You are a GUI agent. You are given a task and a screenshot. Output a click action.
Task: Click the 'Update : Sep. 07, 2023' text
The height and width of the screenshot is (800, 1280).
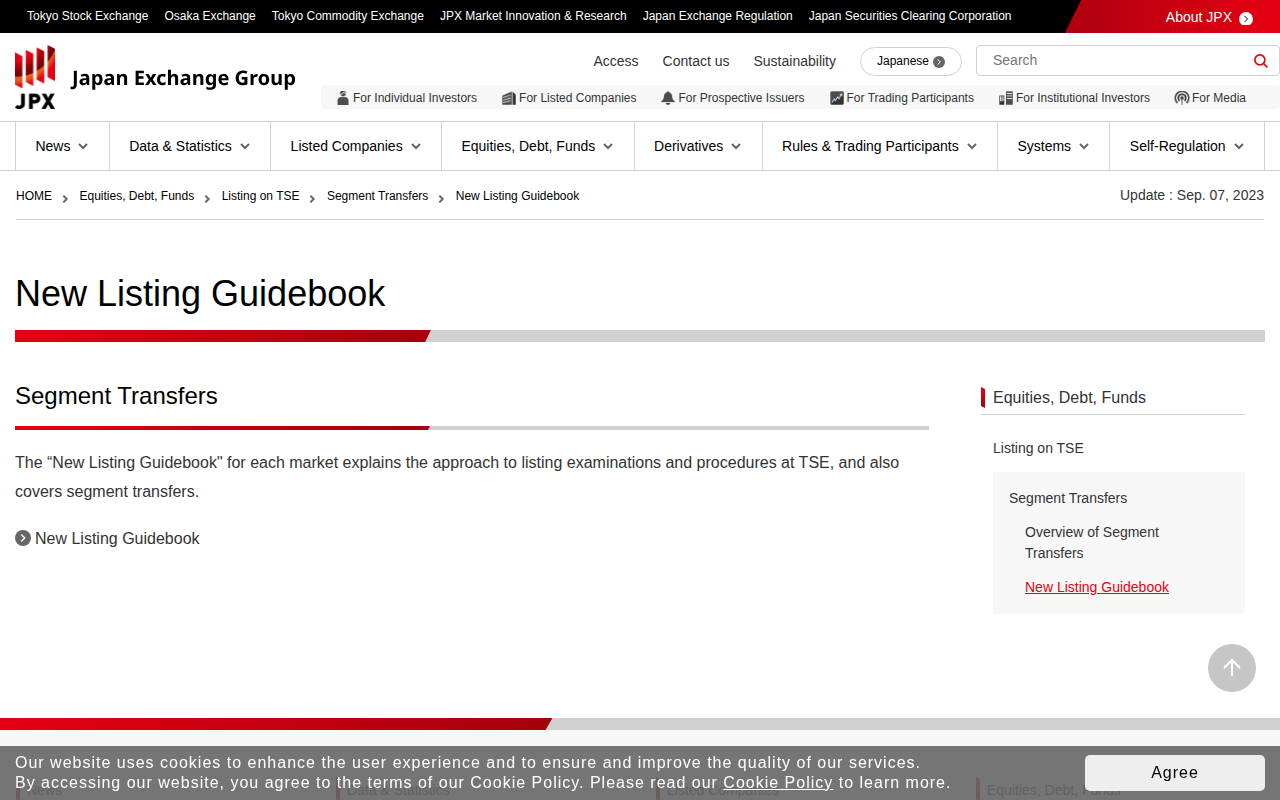[1192, 195]
